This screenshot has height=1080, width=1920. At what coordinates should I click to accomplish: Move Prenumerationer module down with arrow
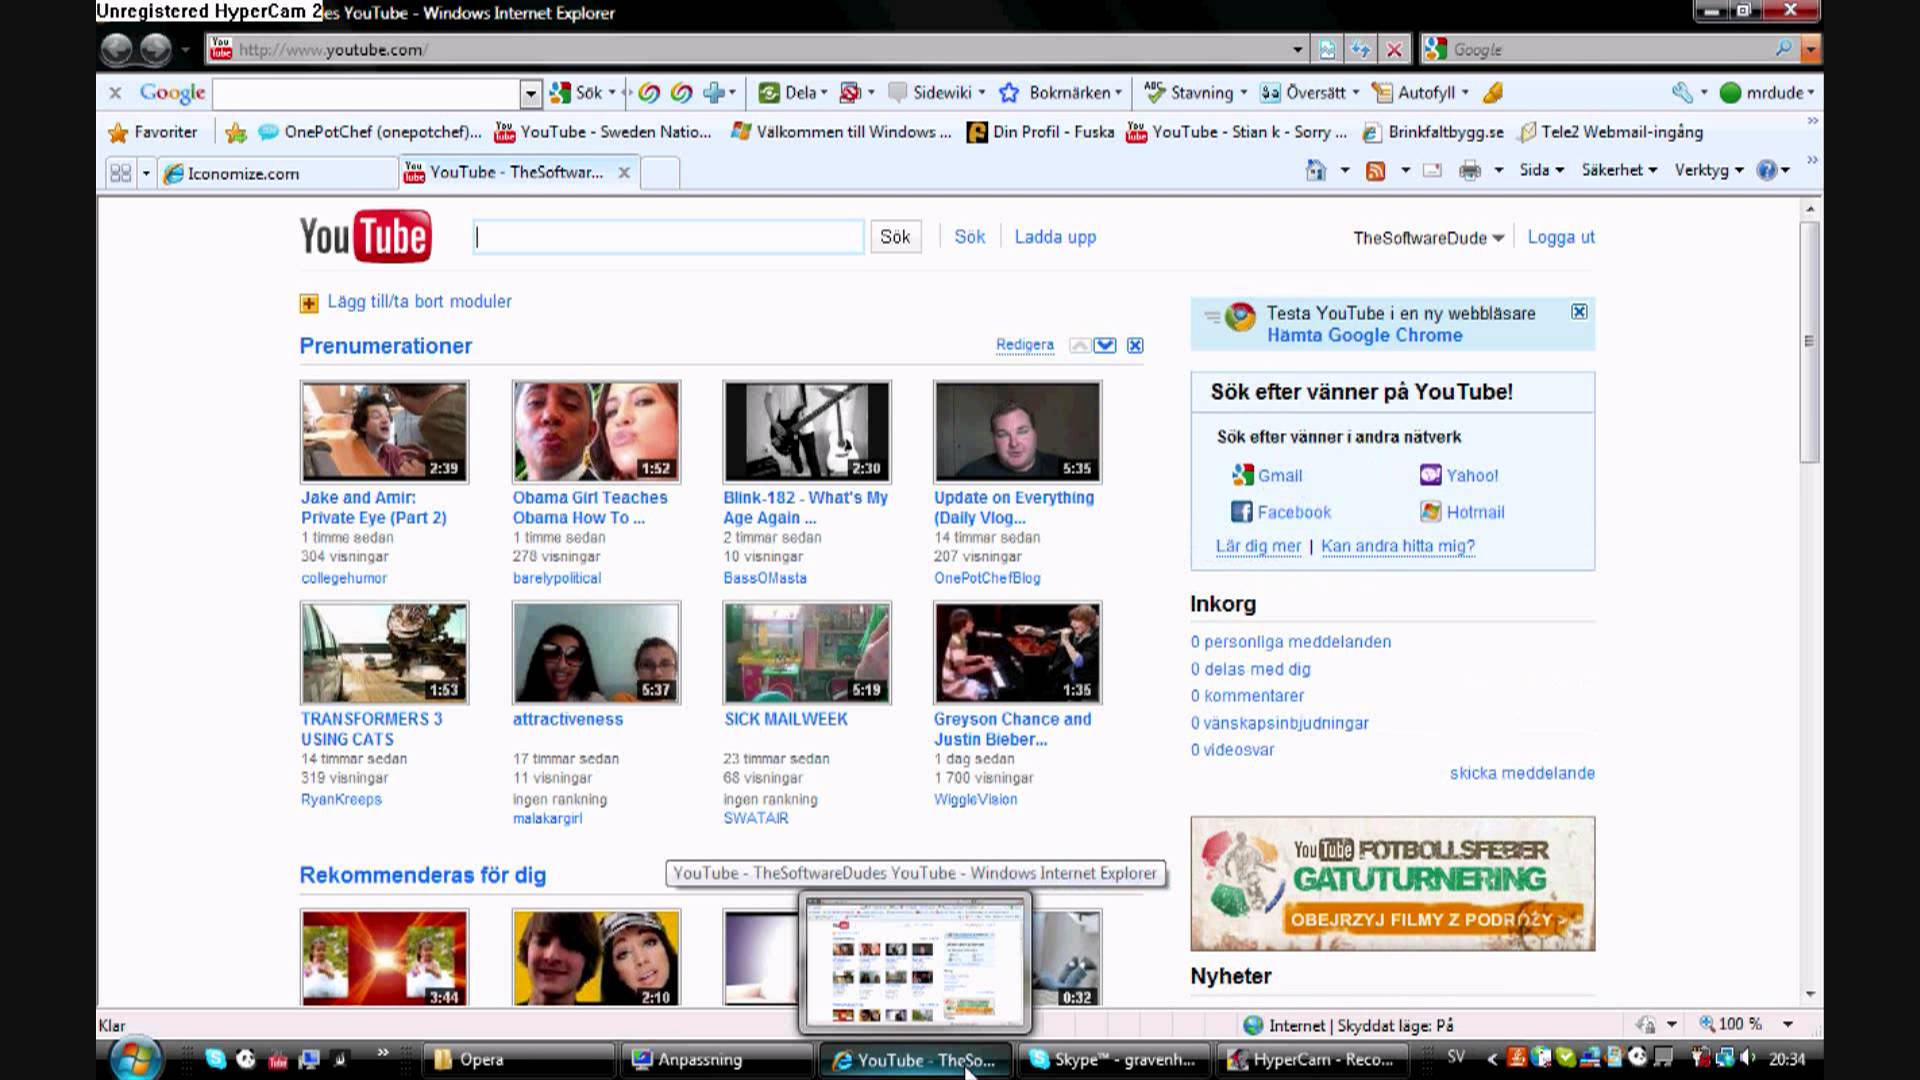tap(1105, 345)
